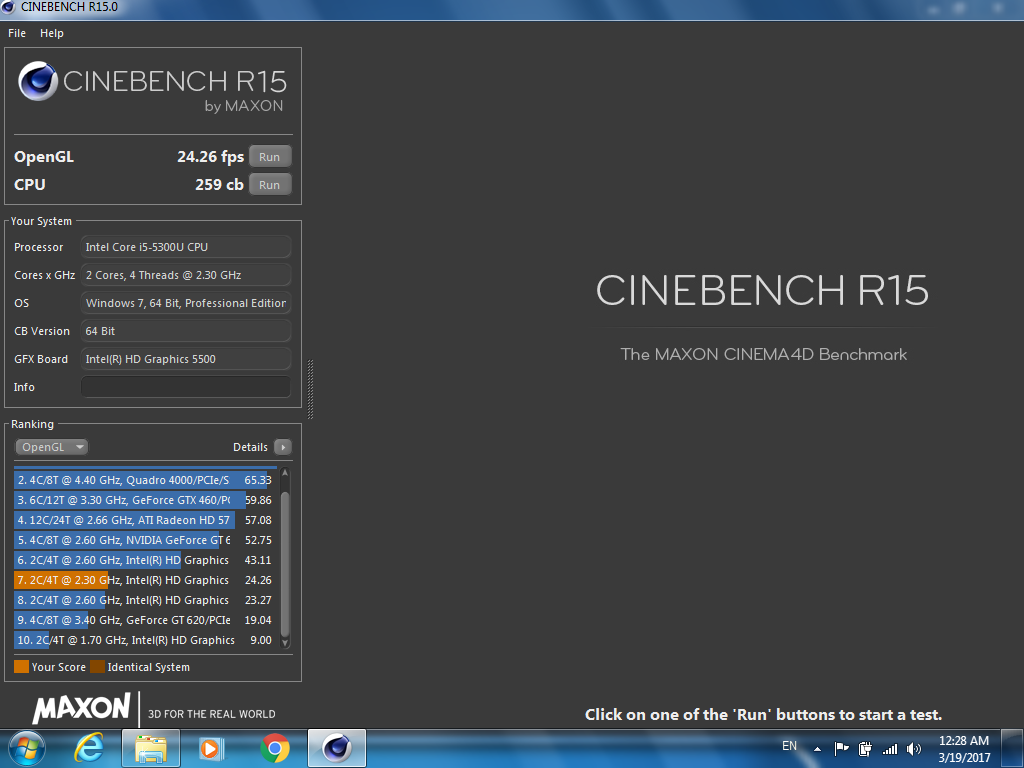Open the Windows Start menu

coord(27,748)
